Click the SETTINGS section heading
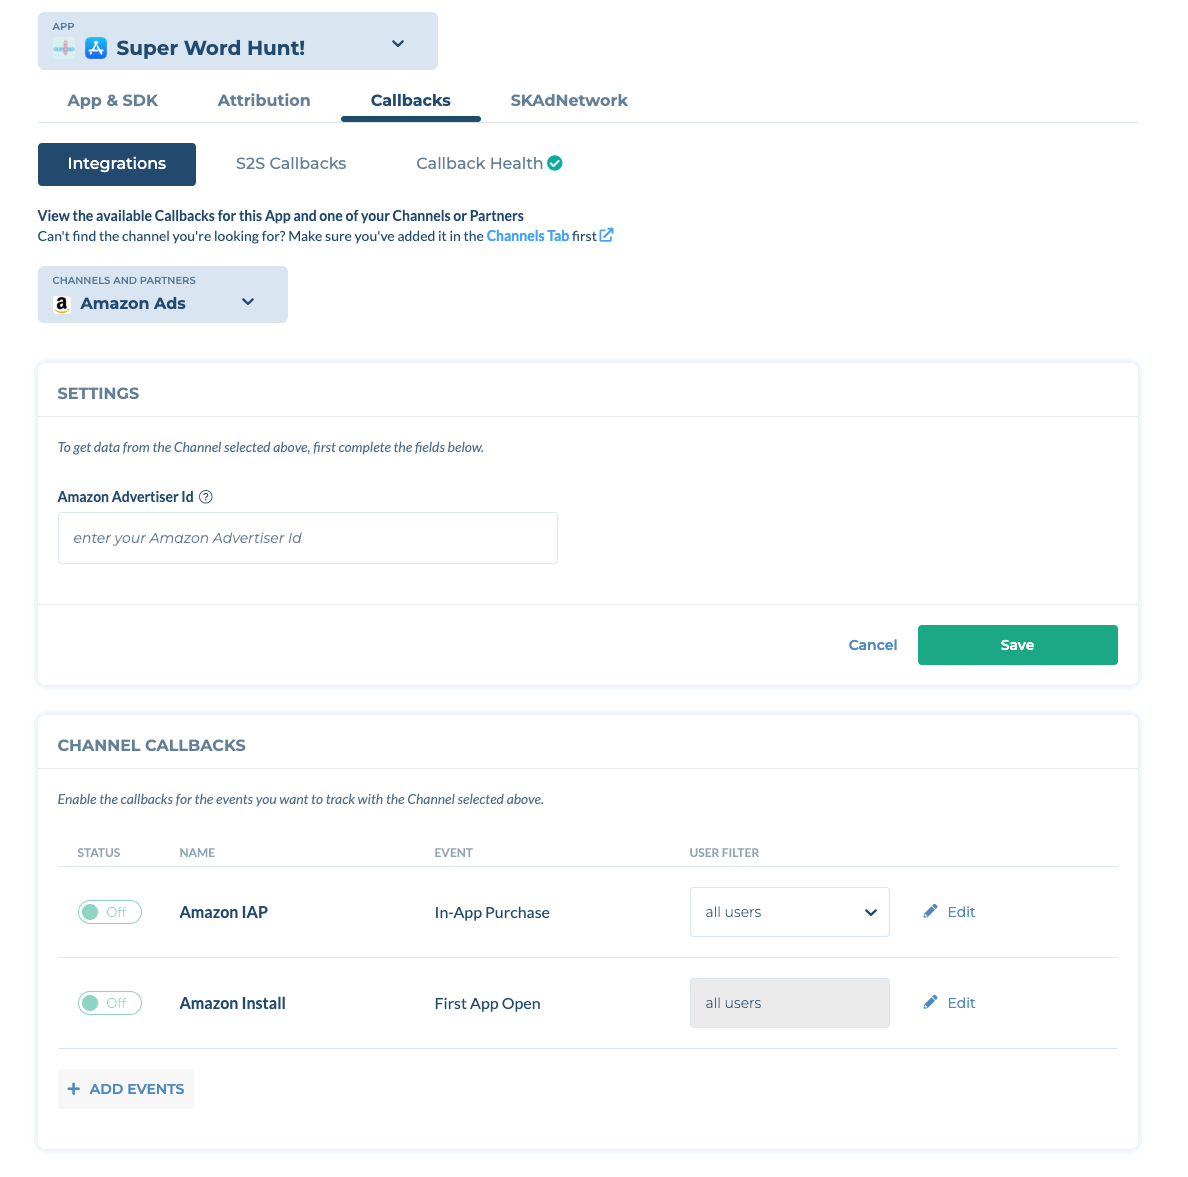This screenshot has width=1188, height=1177. point(98,393)
